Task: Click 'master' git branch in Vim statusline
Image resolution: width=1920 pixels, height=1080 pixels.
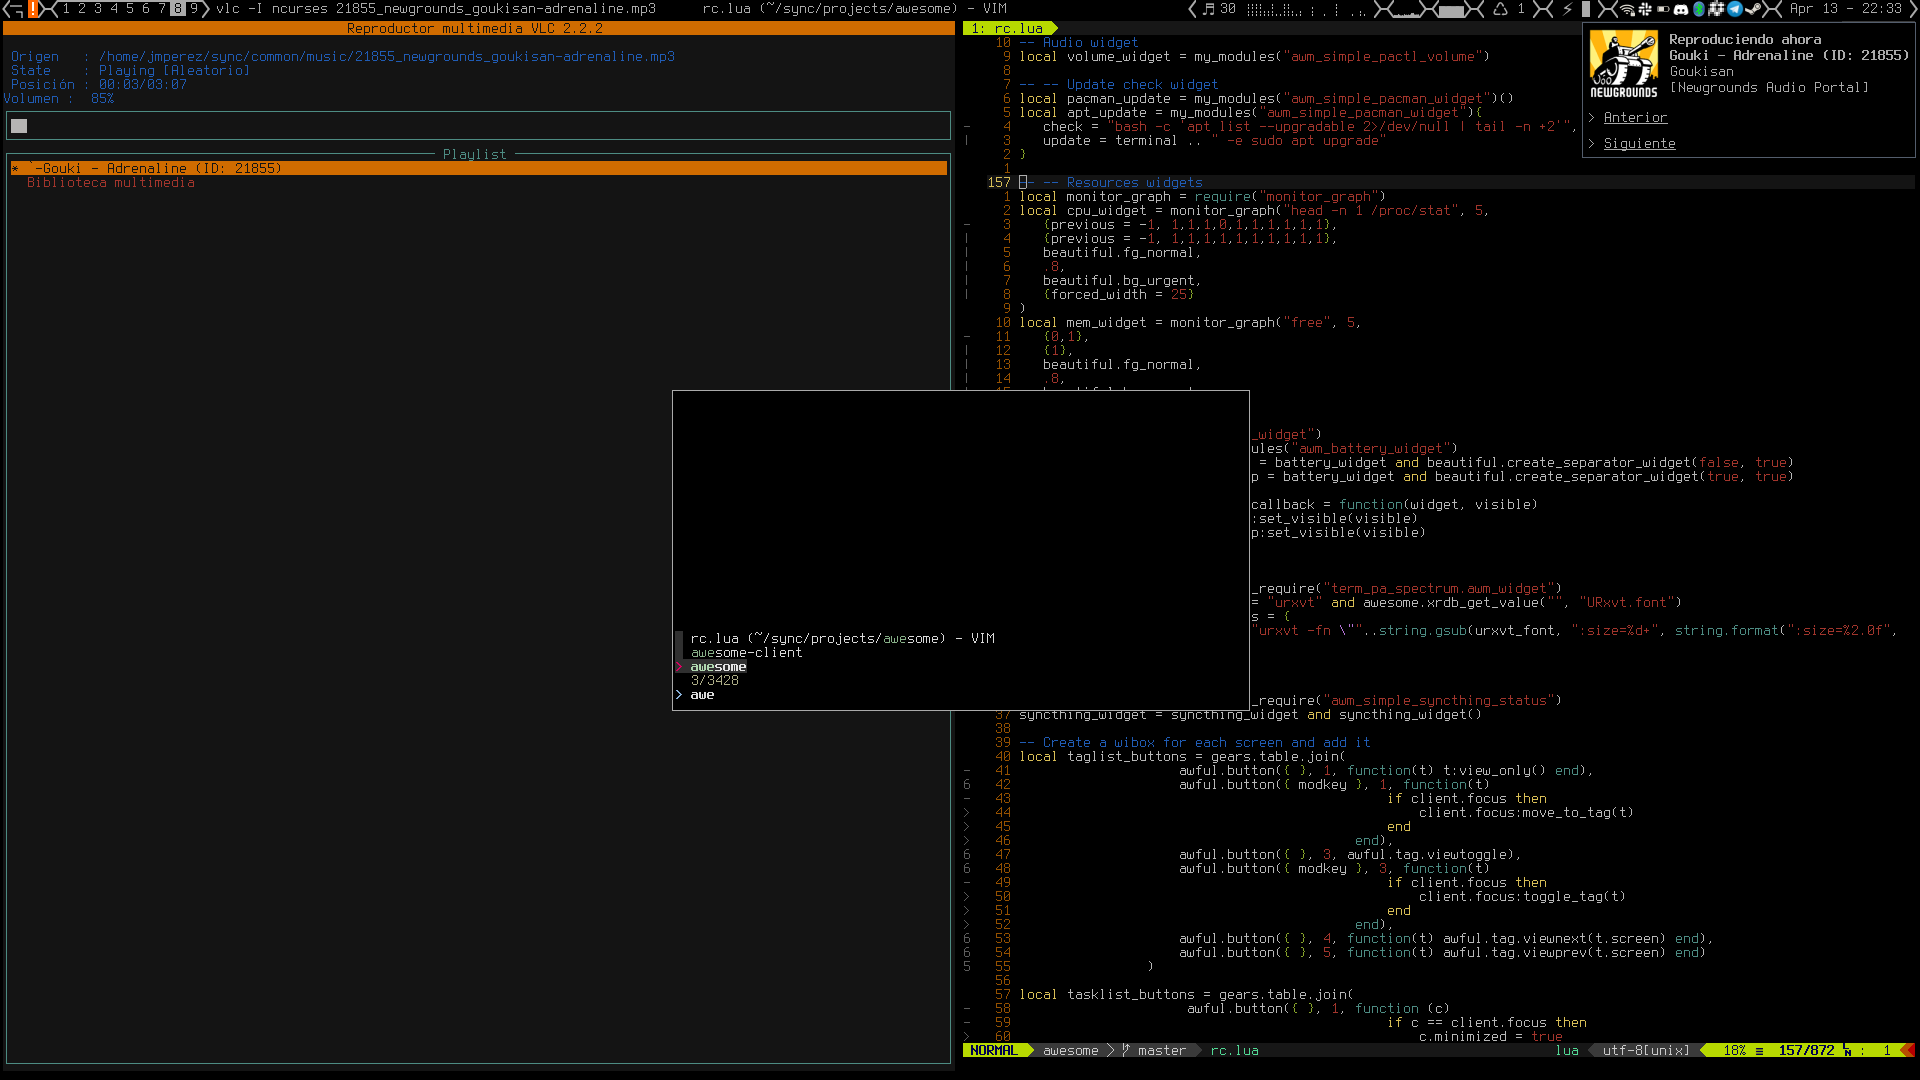Action: point(1161,1051)
